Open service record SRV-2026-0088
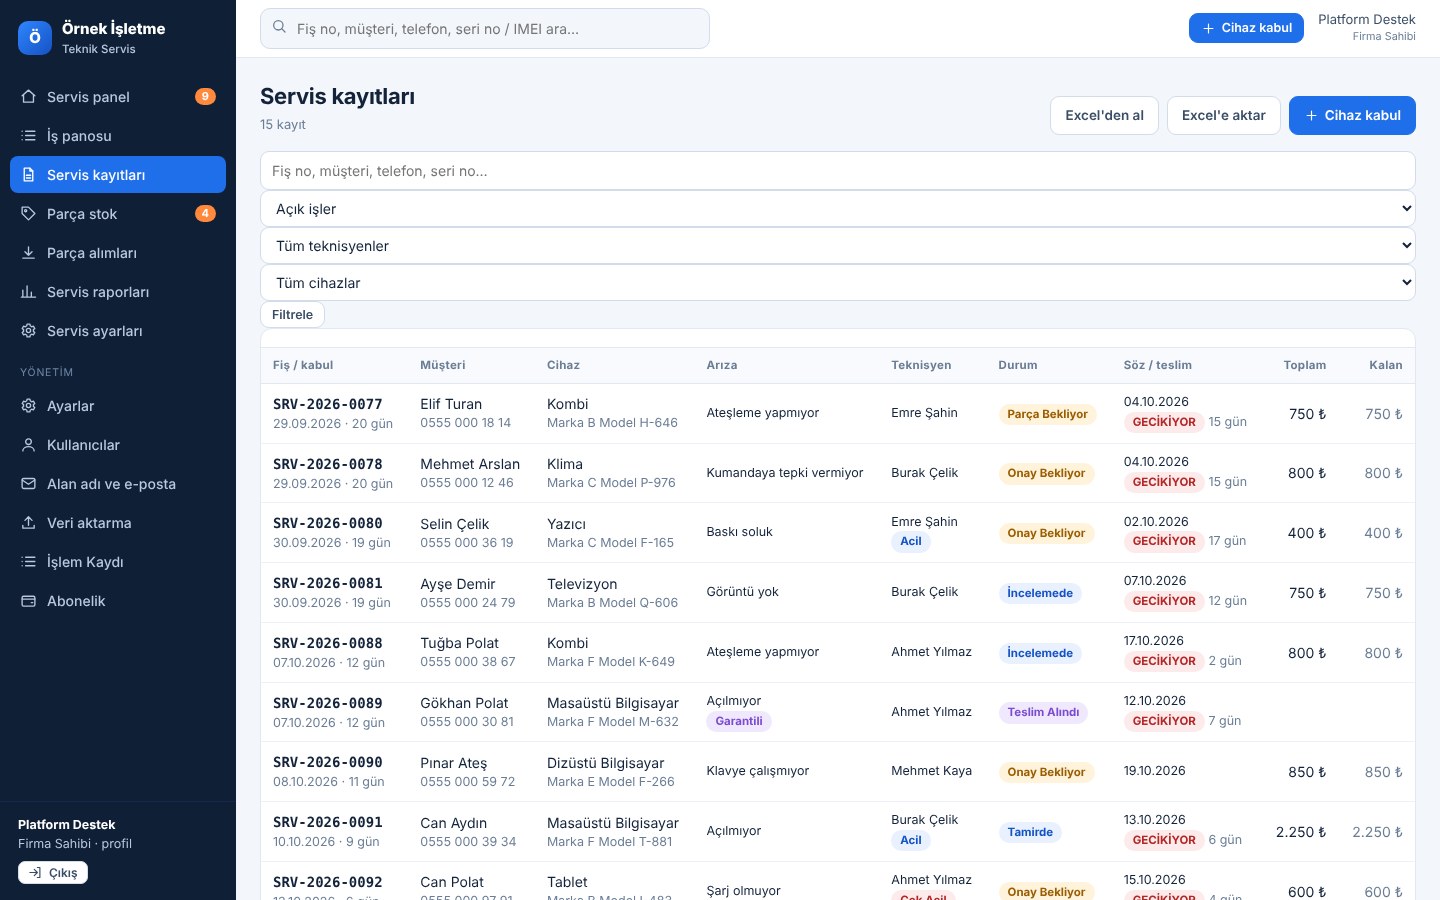The height and width of the screenshot is (900, 1440). coord(328,643)
